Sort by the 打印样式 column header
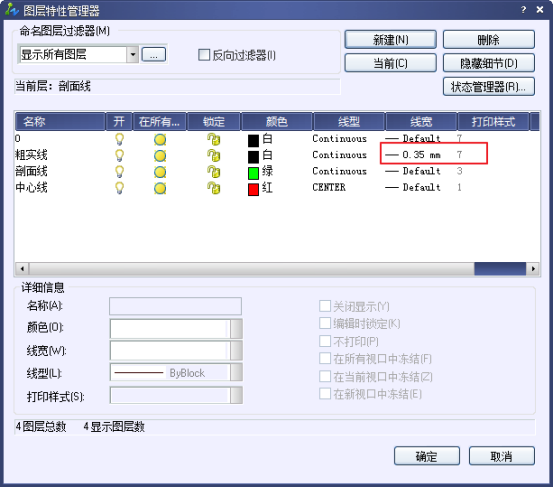Screen dimensions: 554x487 point(494,122)
